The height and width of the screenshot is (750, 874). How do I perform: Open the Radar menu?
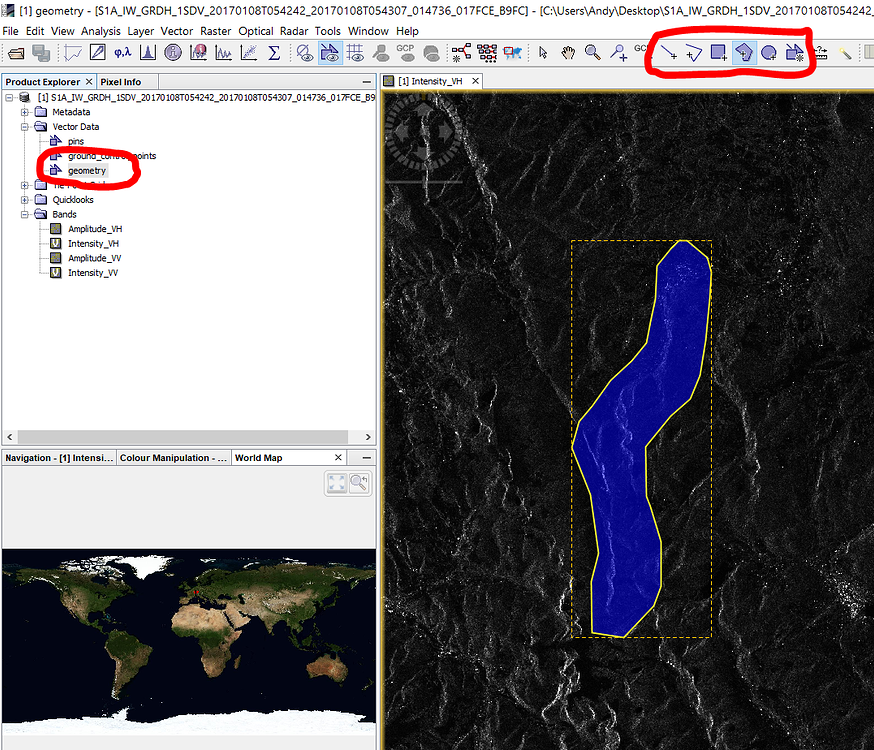pos(293,30)
